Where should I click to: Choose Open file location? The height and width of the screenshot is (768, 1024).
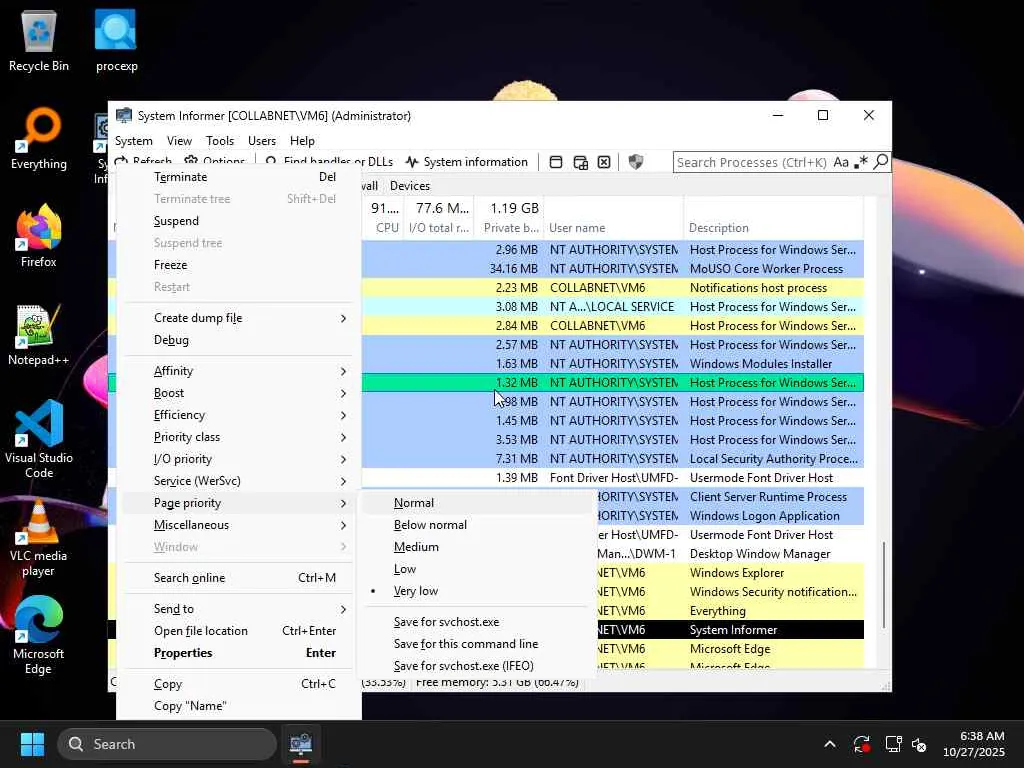tap(238, 631)
